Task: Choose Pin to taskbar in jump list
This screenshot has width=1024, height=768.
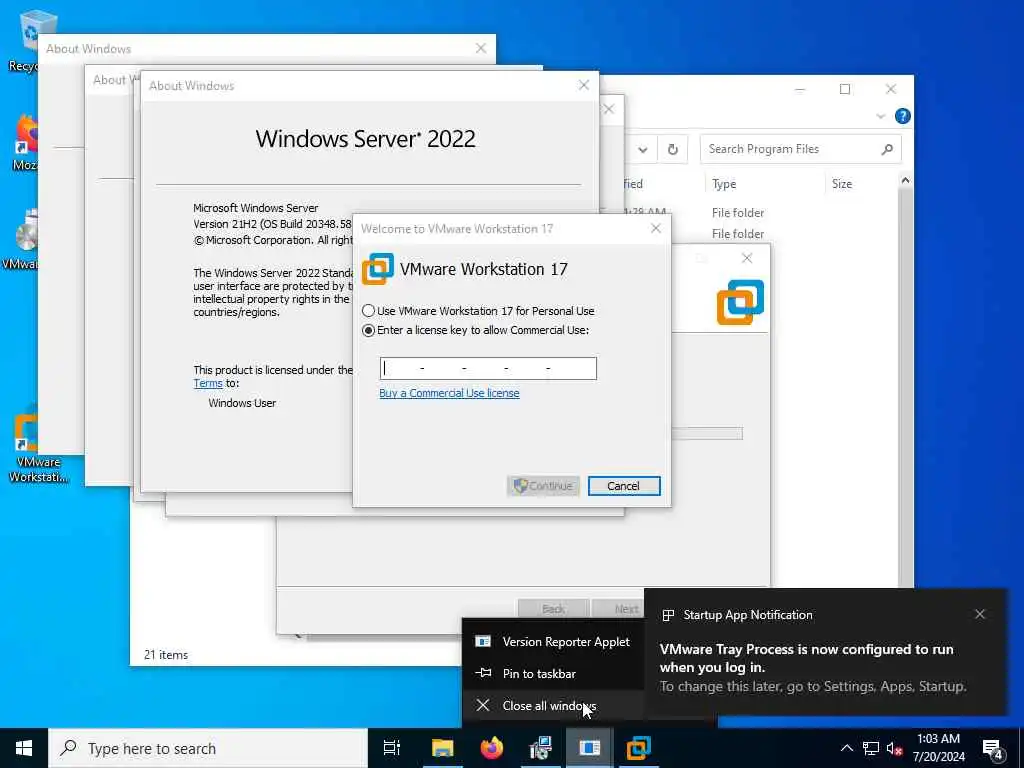Action: (x=553, y=673)
